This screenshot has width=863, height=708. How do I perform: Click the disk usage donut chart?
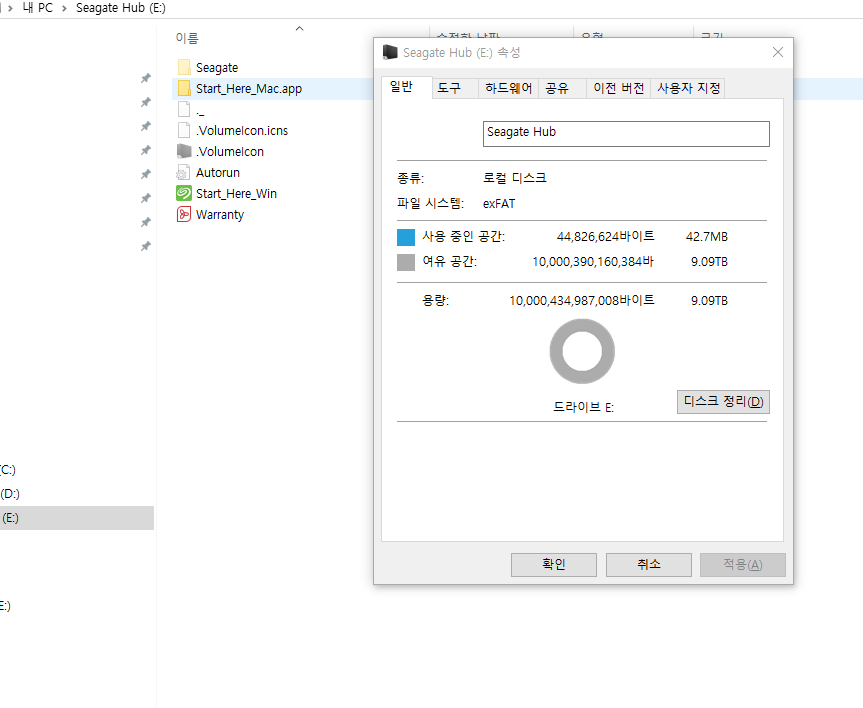pyautogui.click(x=582, y=351)
